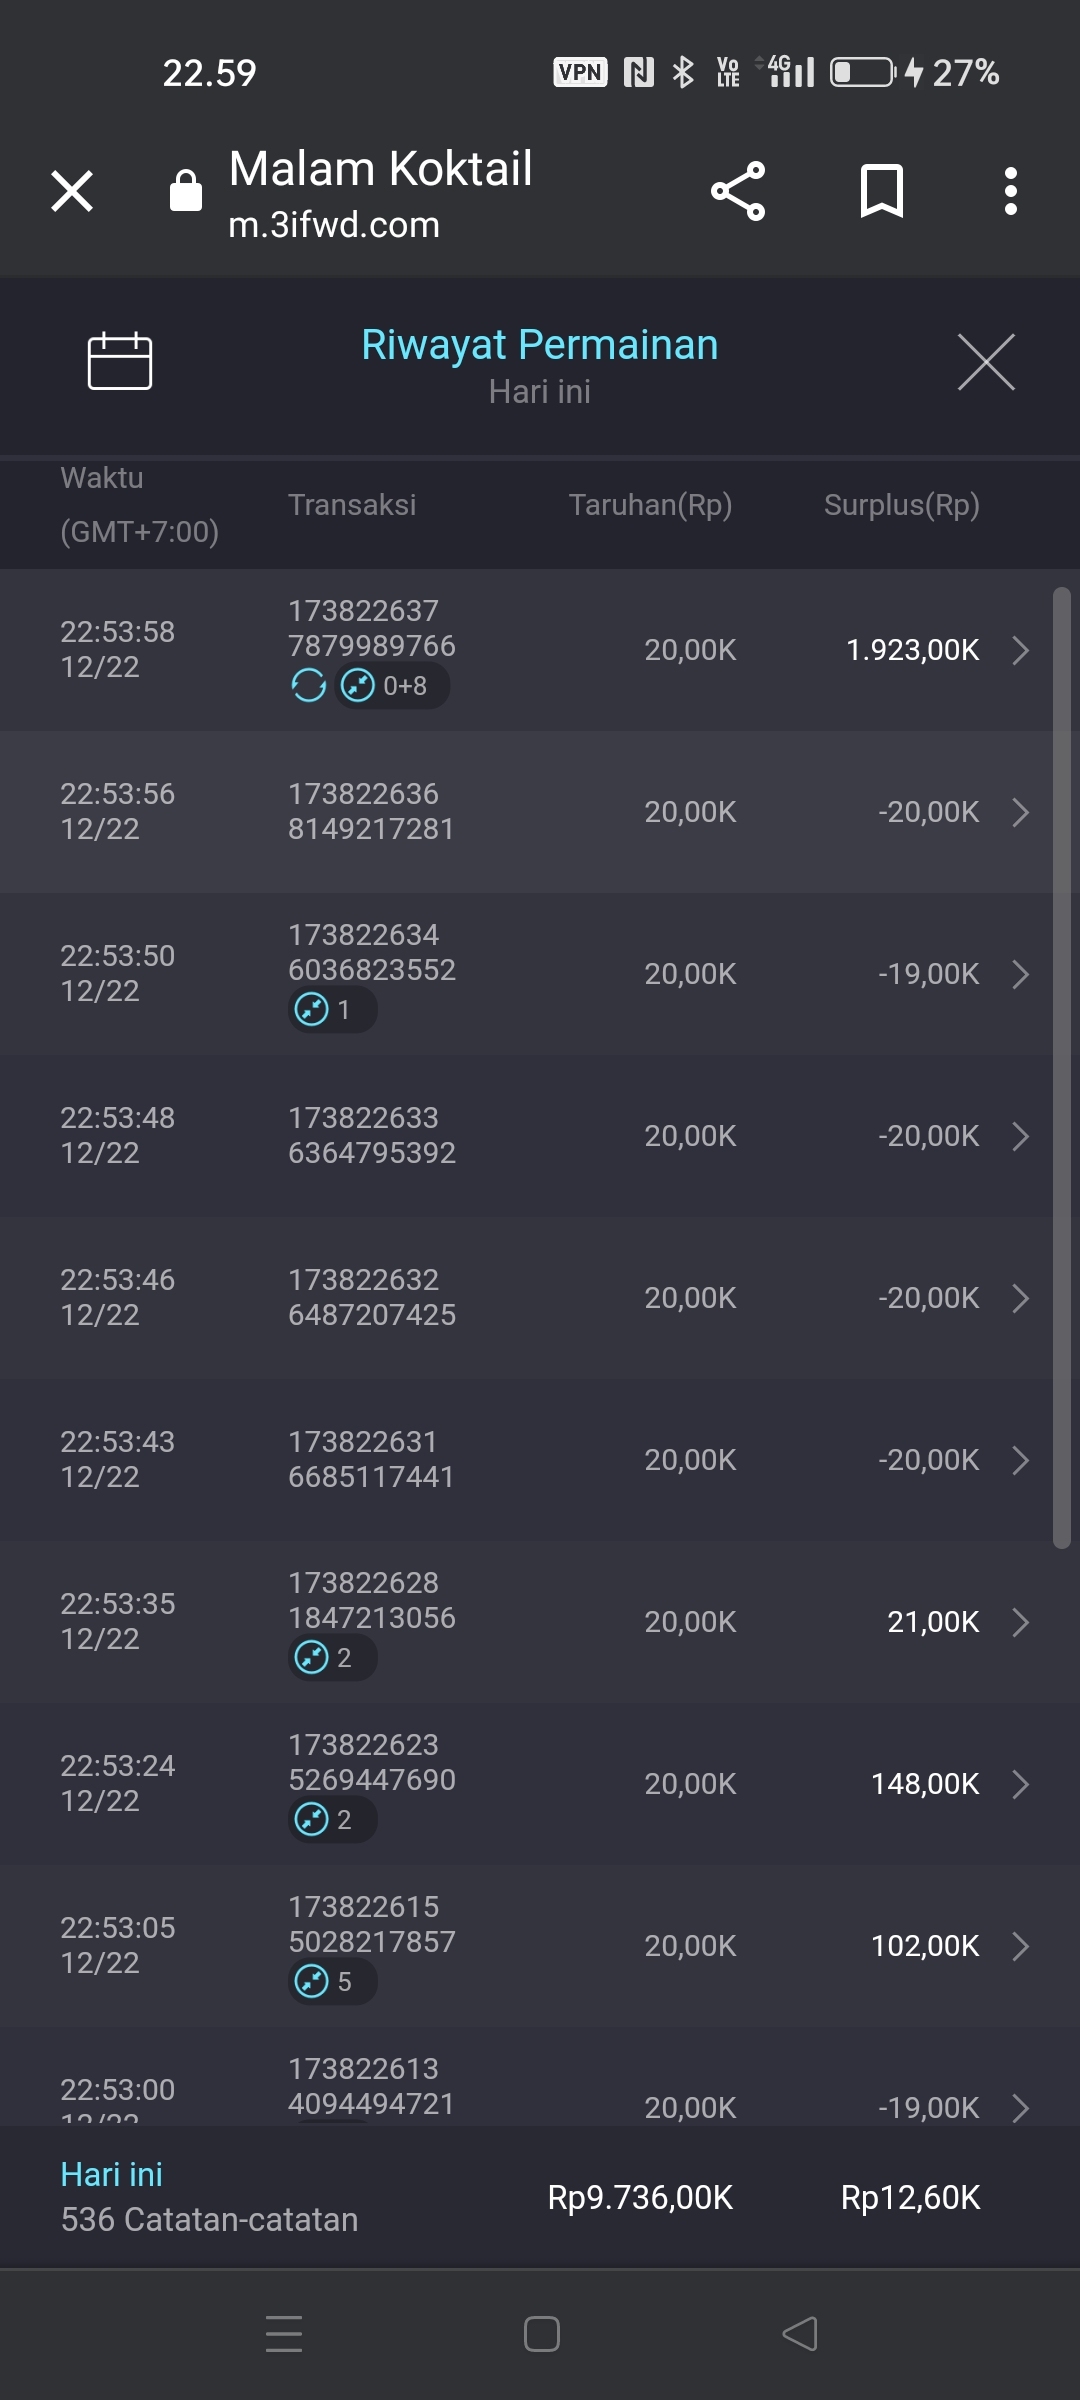The height and width of the screenshot is (2400, 1080).
Task: Tap the Hari ini summary label
Action: [x=112, y=2174]
